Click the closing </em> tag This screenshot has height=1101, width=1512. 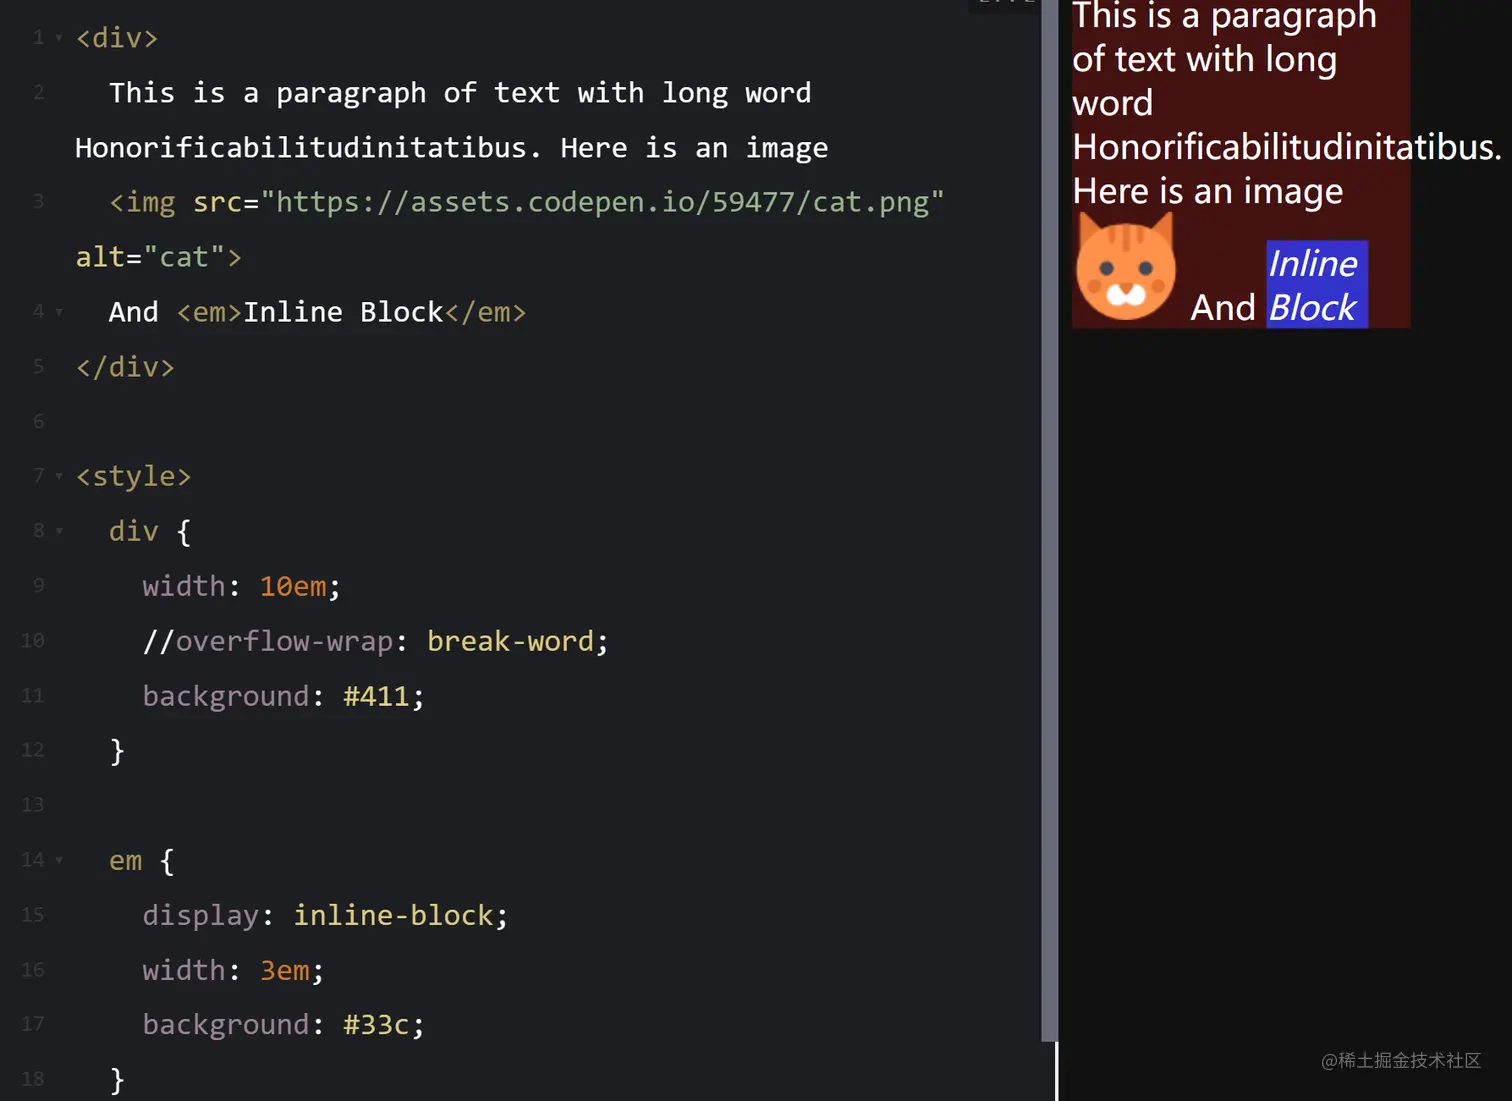[x=485, y=312]
